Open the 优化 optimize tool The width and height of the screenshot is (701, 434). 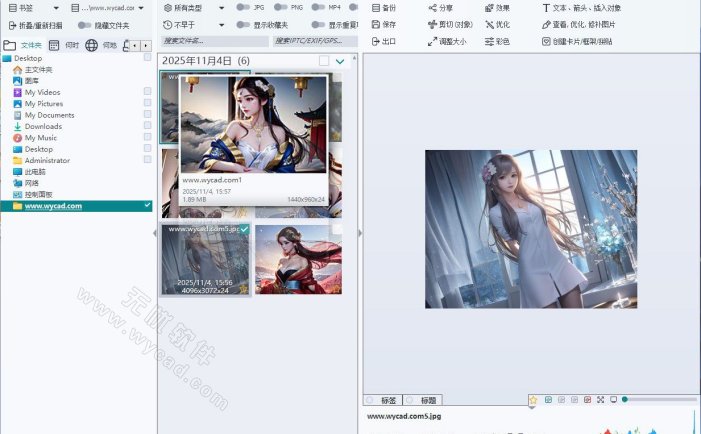tap(497, 25)
